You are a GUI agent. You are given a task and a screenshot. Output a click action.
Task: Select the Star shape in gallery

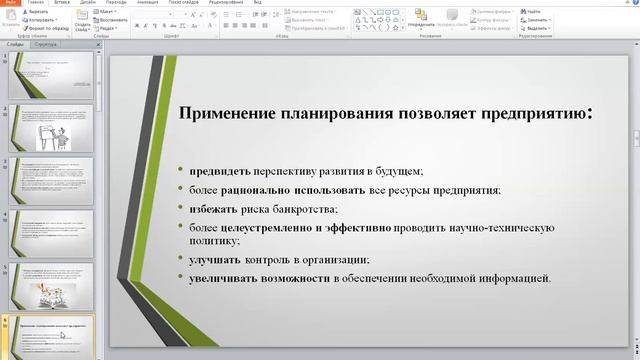(x=396, y=28)
